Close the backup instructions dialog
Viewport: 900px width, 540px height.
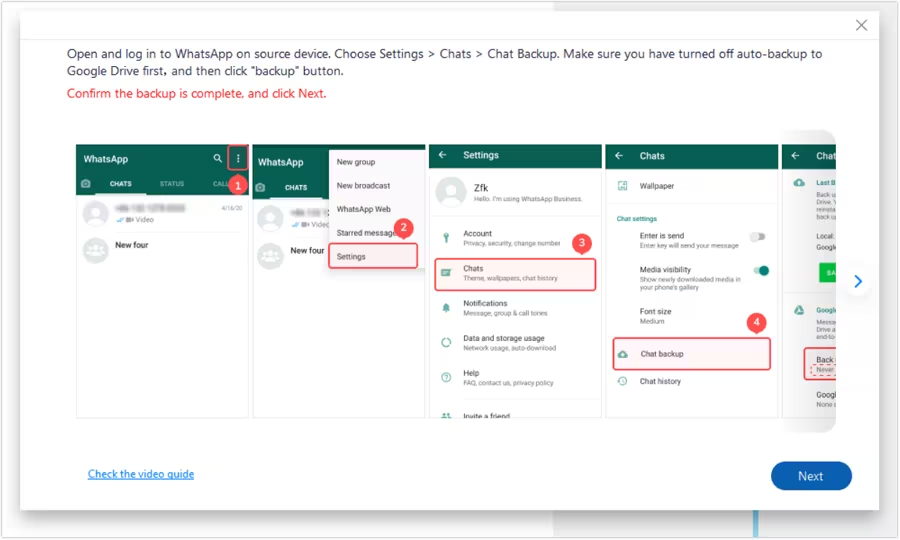coord(861,26)
